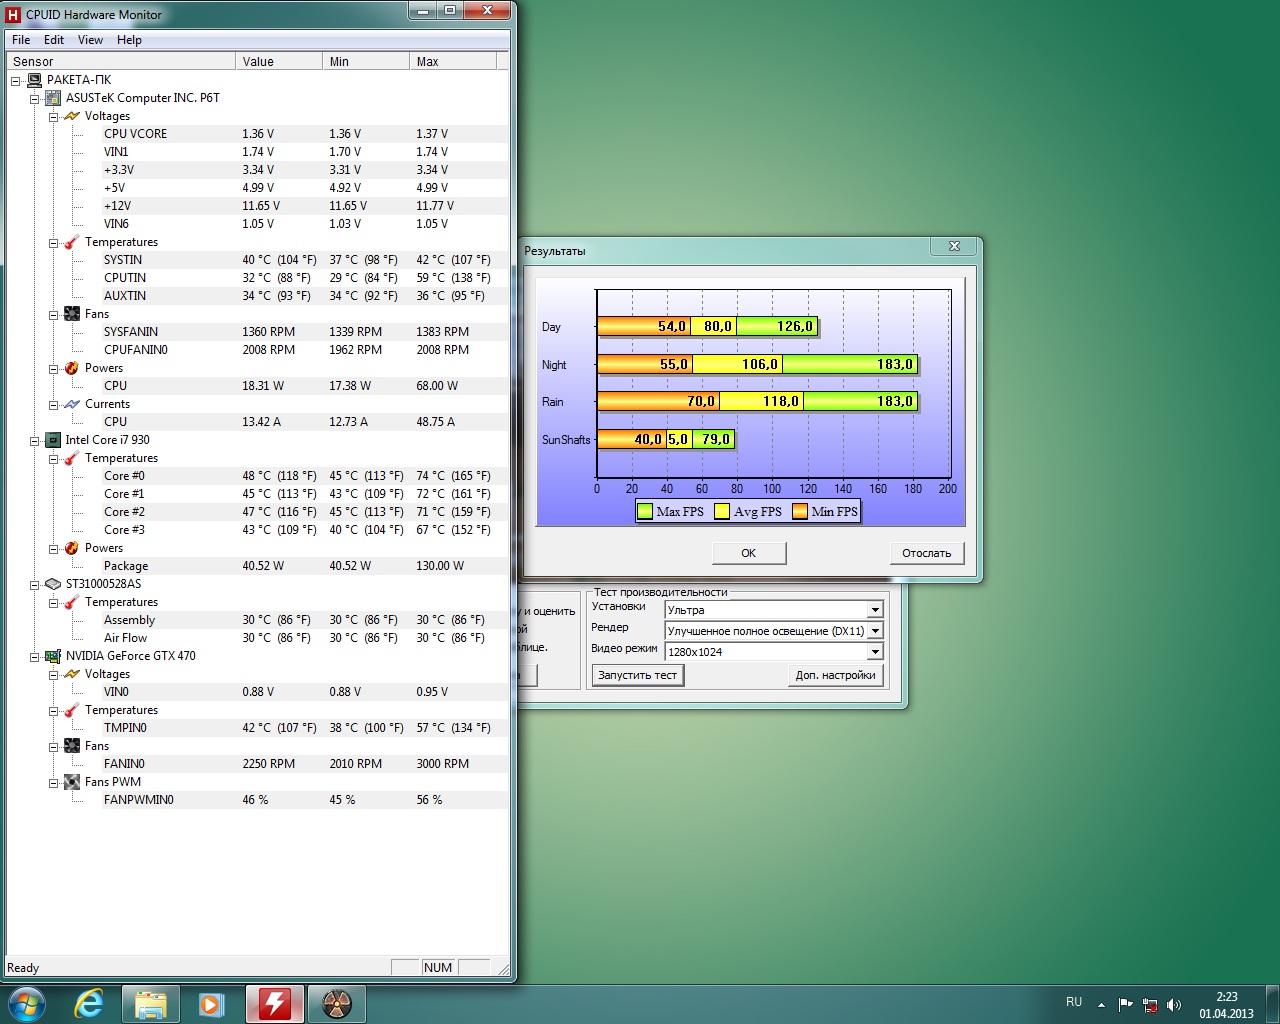Click the Intel Core i7 930 chip icon
This screenshot has width=1280, height=1024.
coord(53,440)
